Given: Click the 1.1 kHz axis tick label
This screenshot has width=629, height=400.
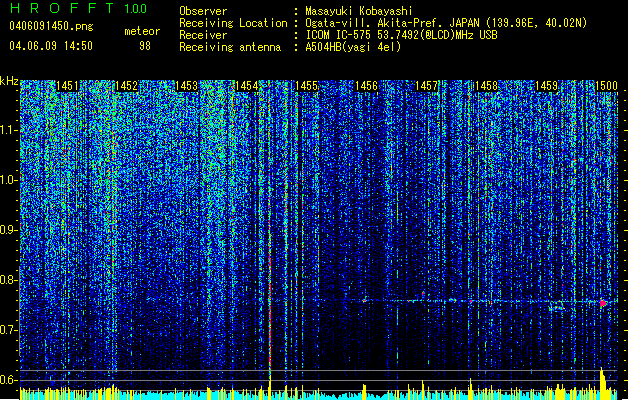Looking at the screenshot, I should (x=9, y=130).
